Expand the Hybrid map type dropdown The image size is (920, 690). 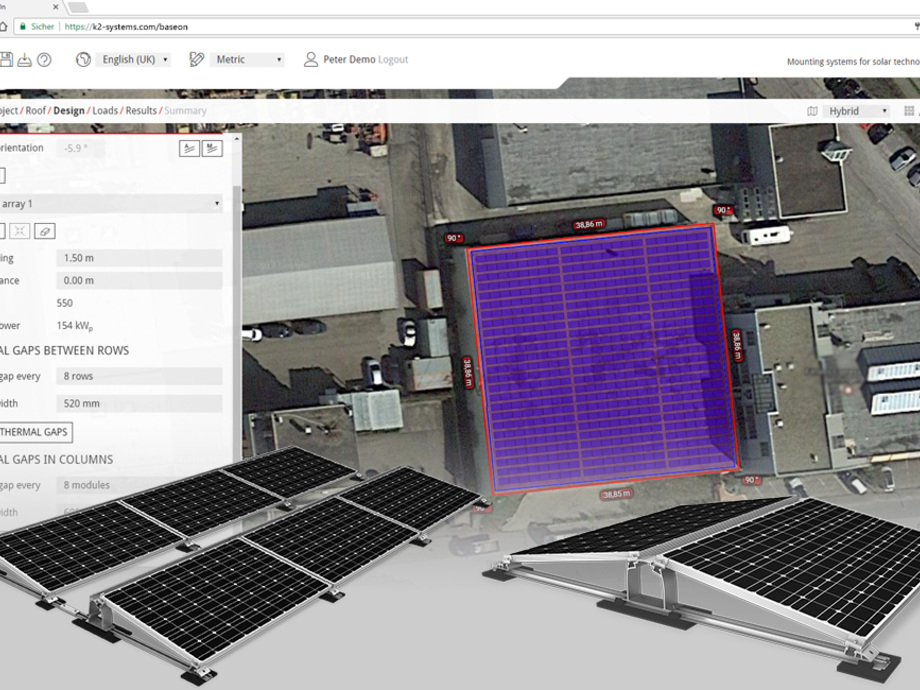(856, 111)
